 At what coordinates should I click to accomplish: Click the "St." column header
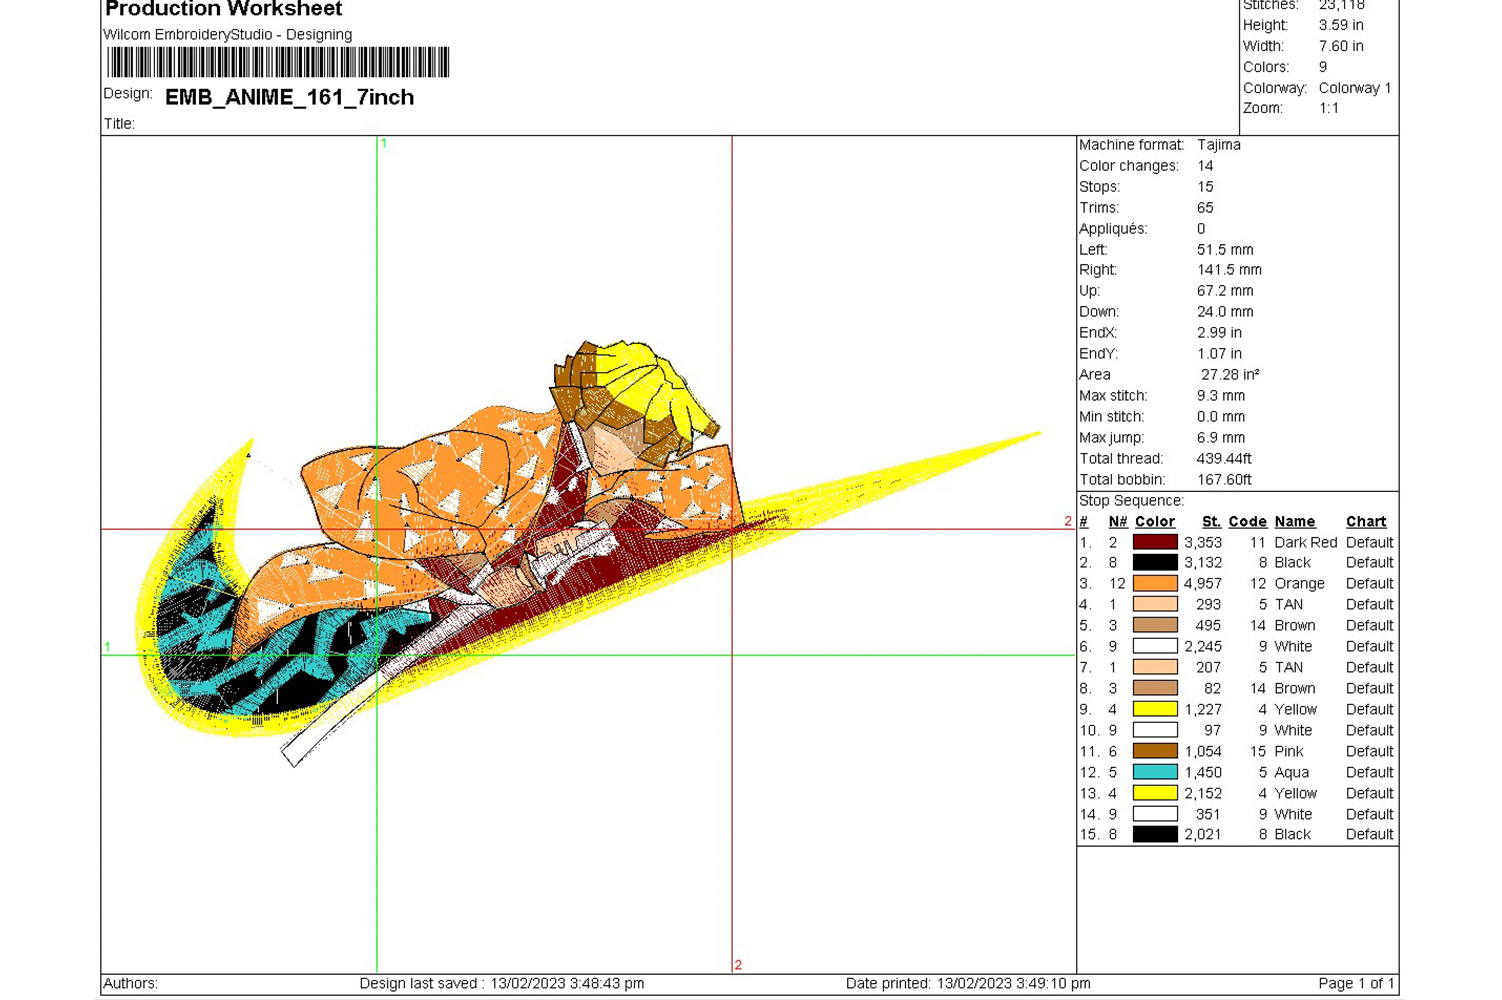click(x=1211, y=522)
